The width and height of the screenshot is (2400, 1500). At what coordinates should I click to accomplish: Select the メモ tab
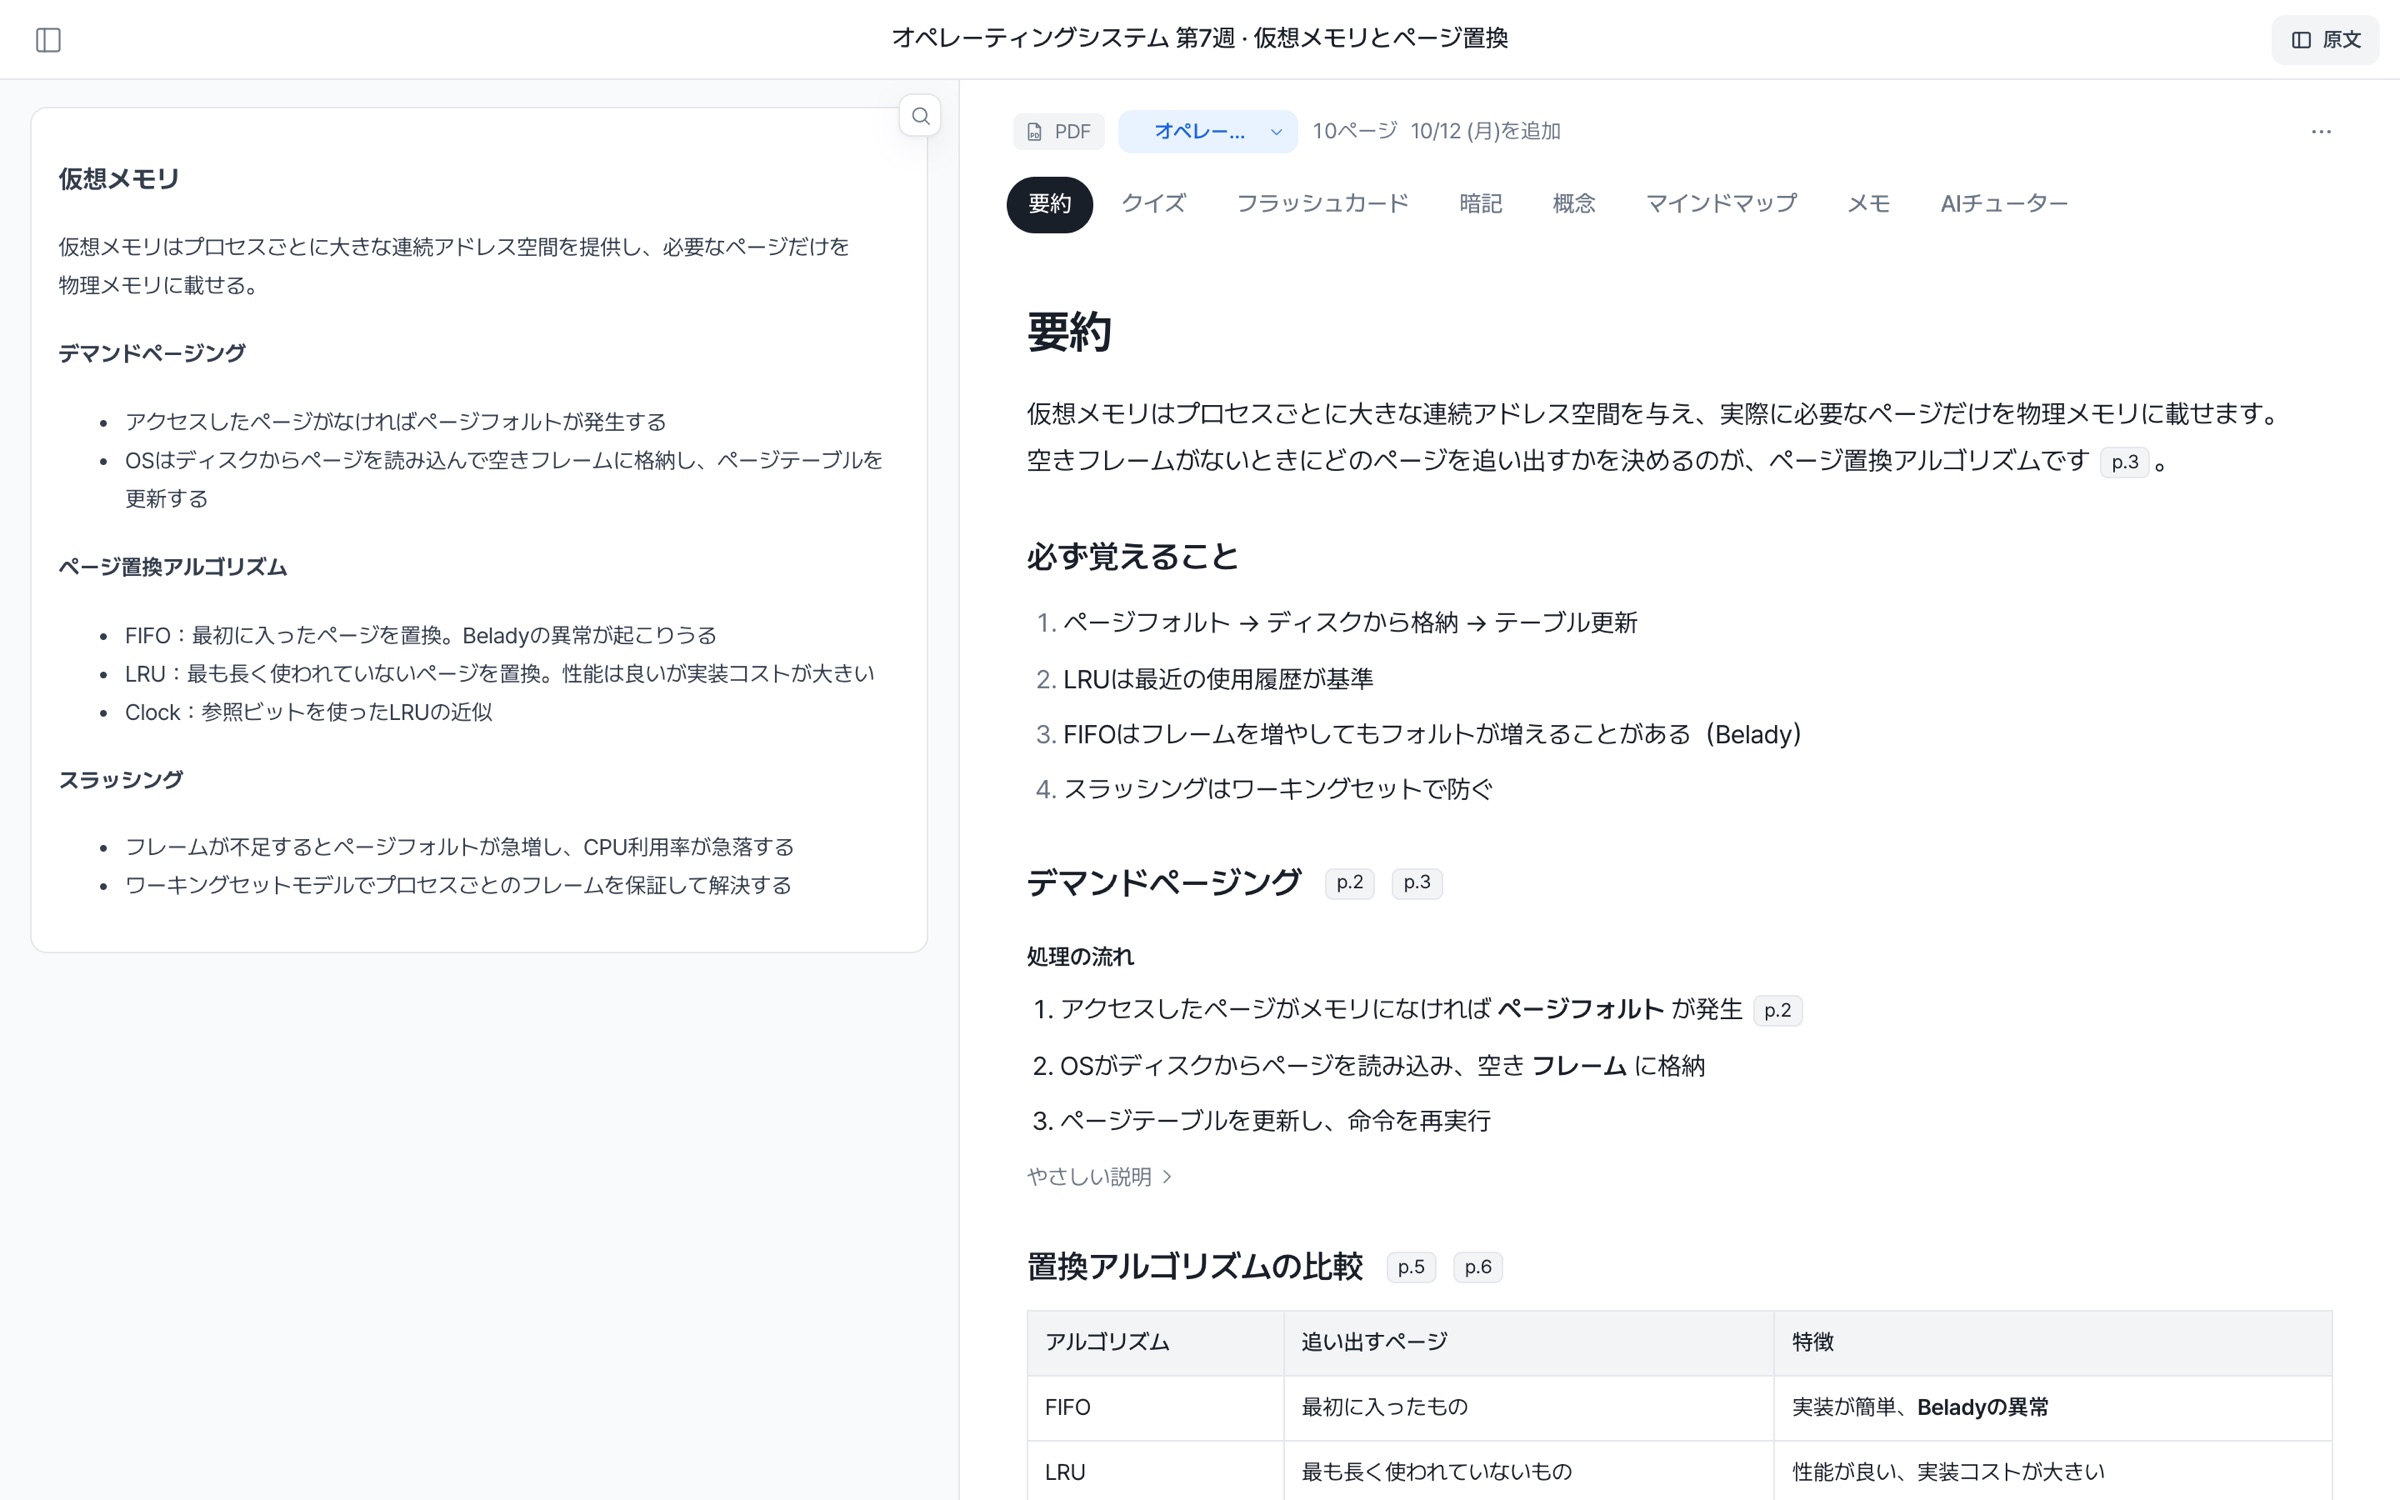pos(1868,204)
